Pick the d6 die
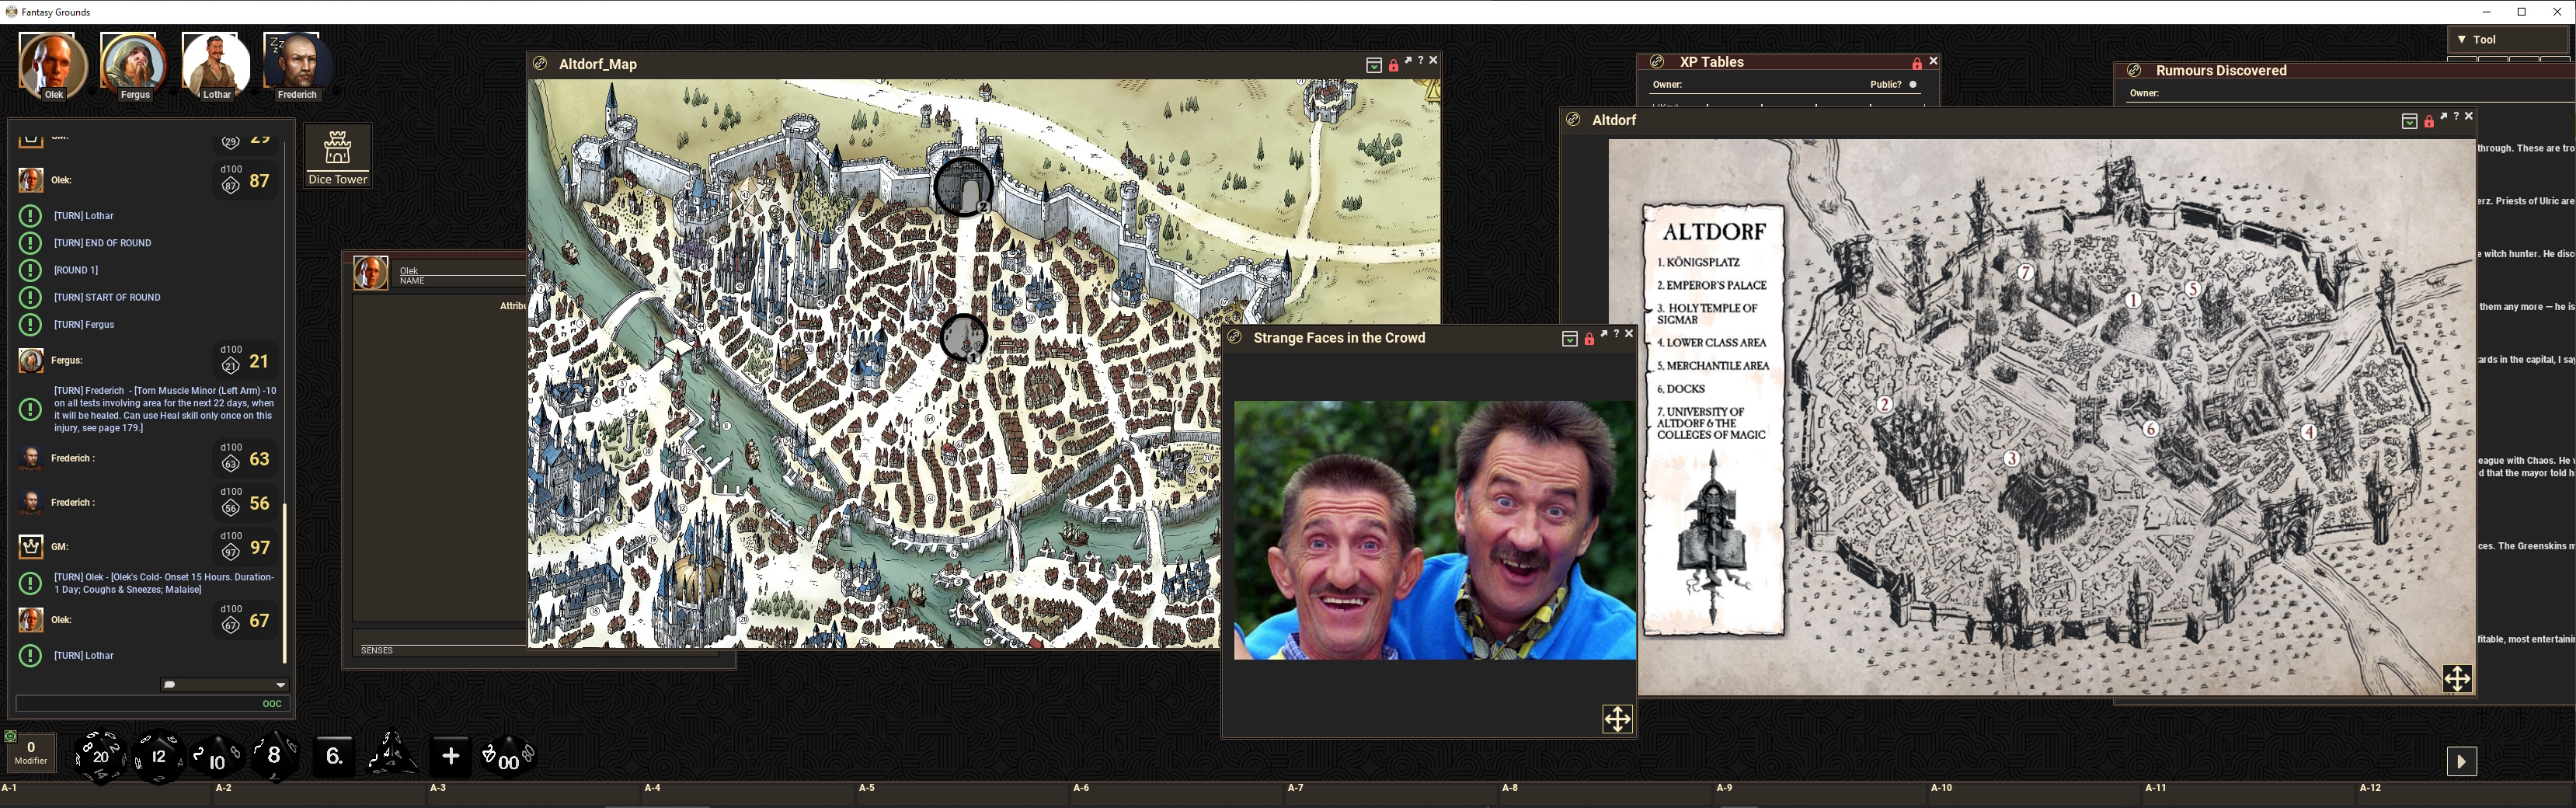 pos(334,757)
